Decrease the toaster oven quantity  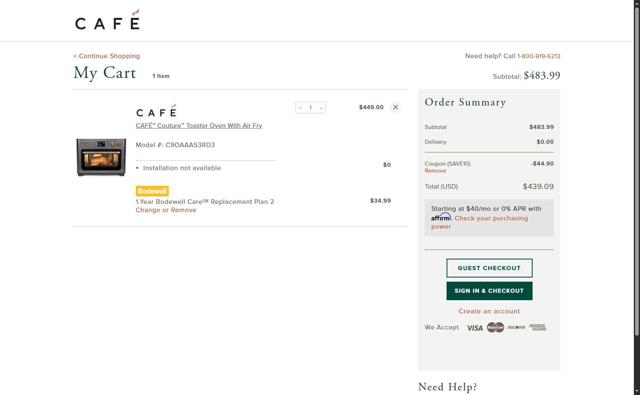(300, 107)
